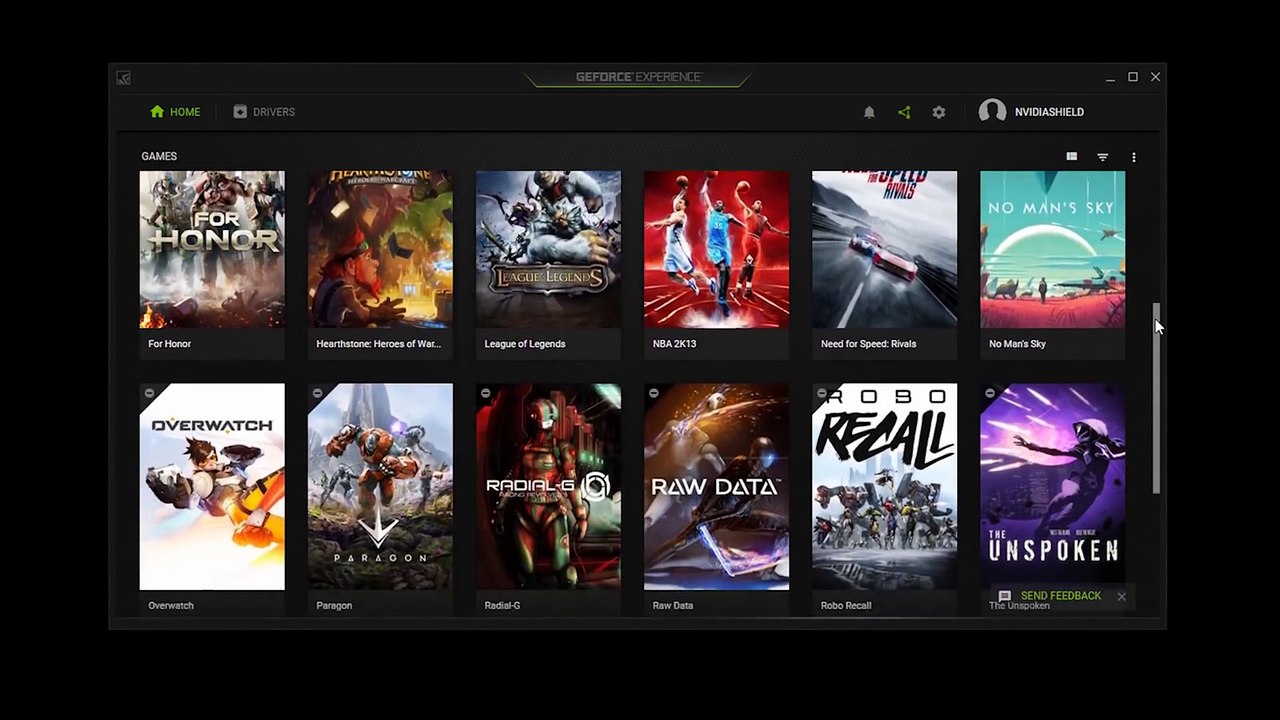Click the badge on Robo Recall cover
Viewport: 1280px width, 720px height.
click(821, 393)
